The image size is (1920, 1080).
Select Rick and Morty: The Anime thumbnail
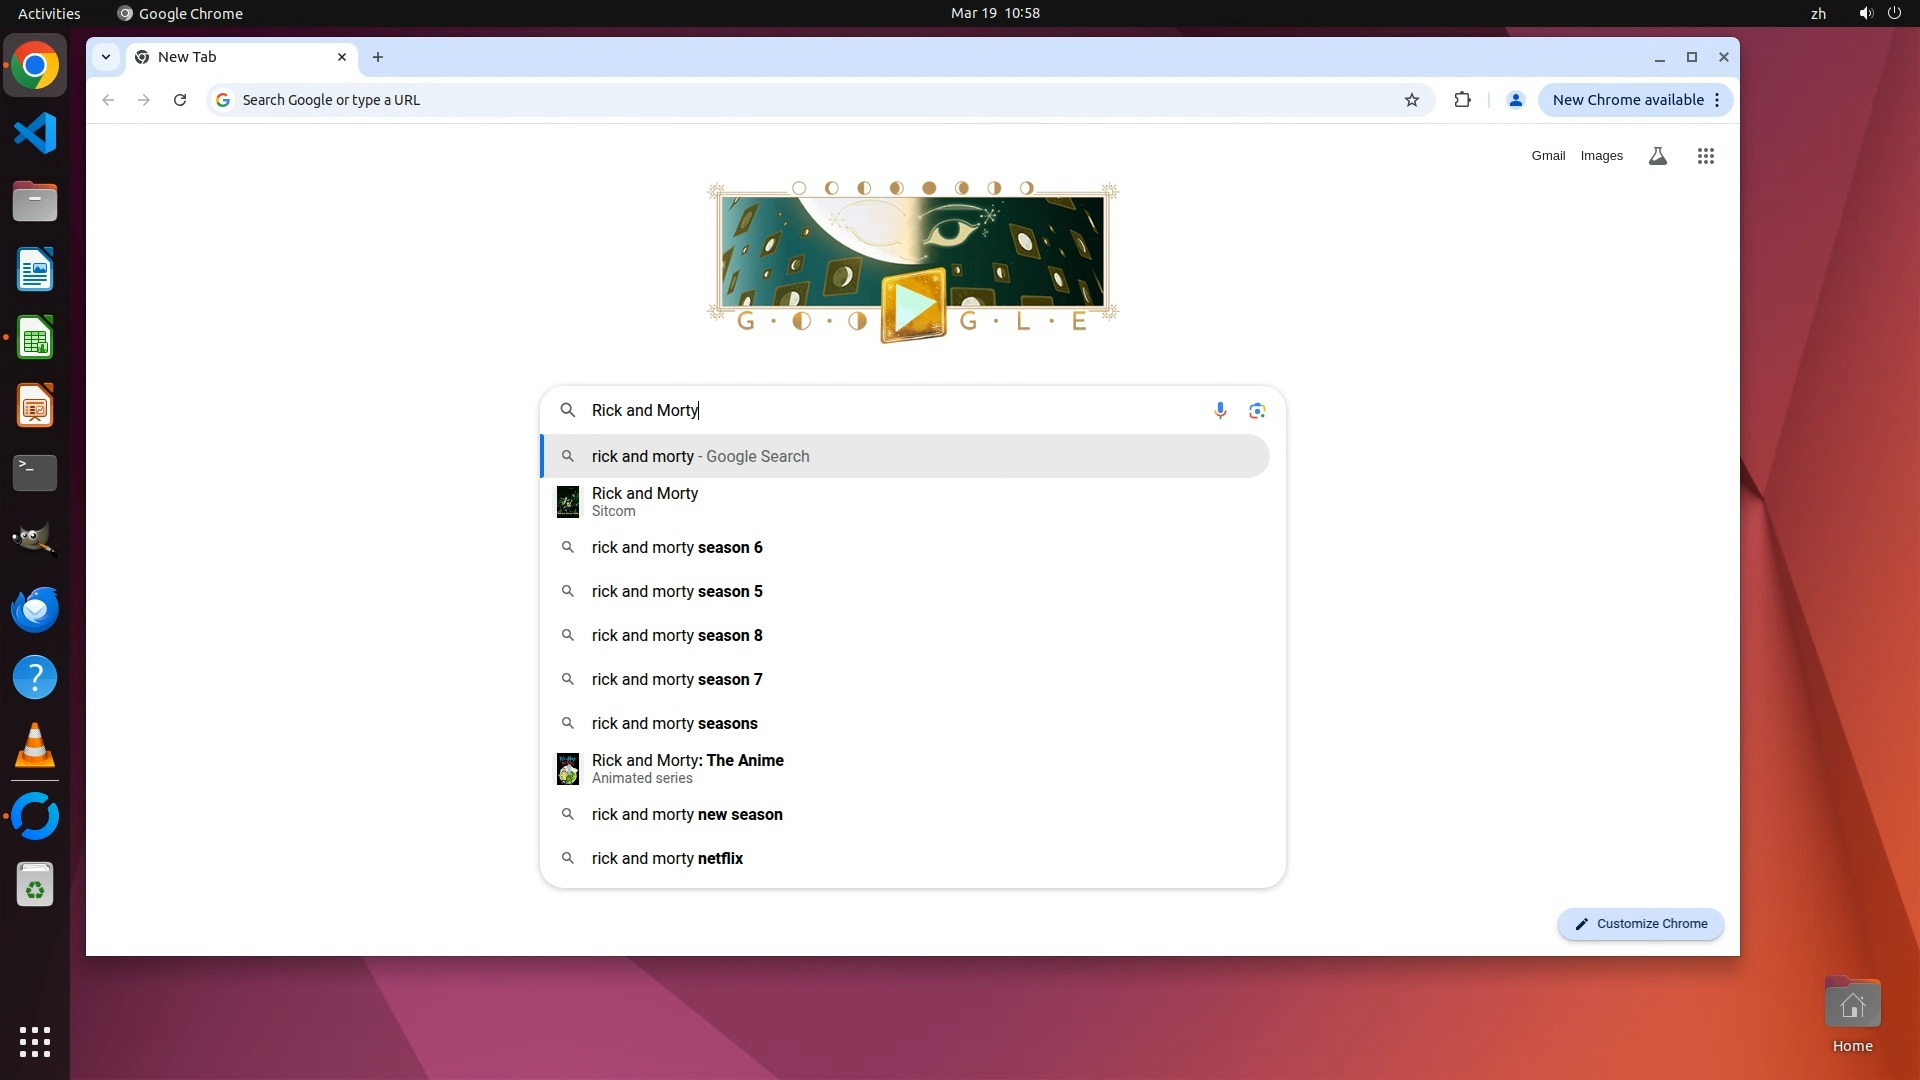(568, 769)
